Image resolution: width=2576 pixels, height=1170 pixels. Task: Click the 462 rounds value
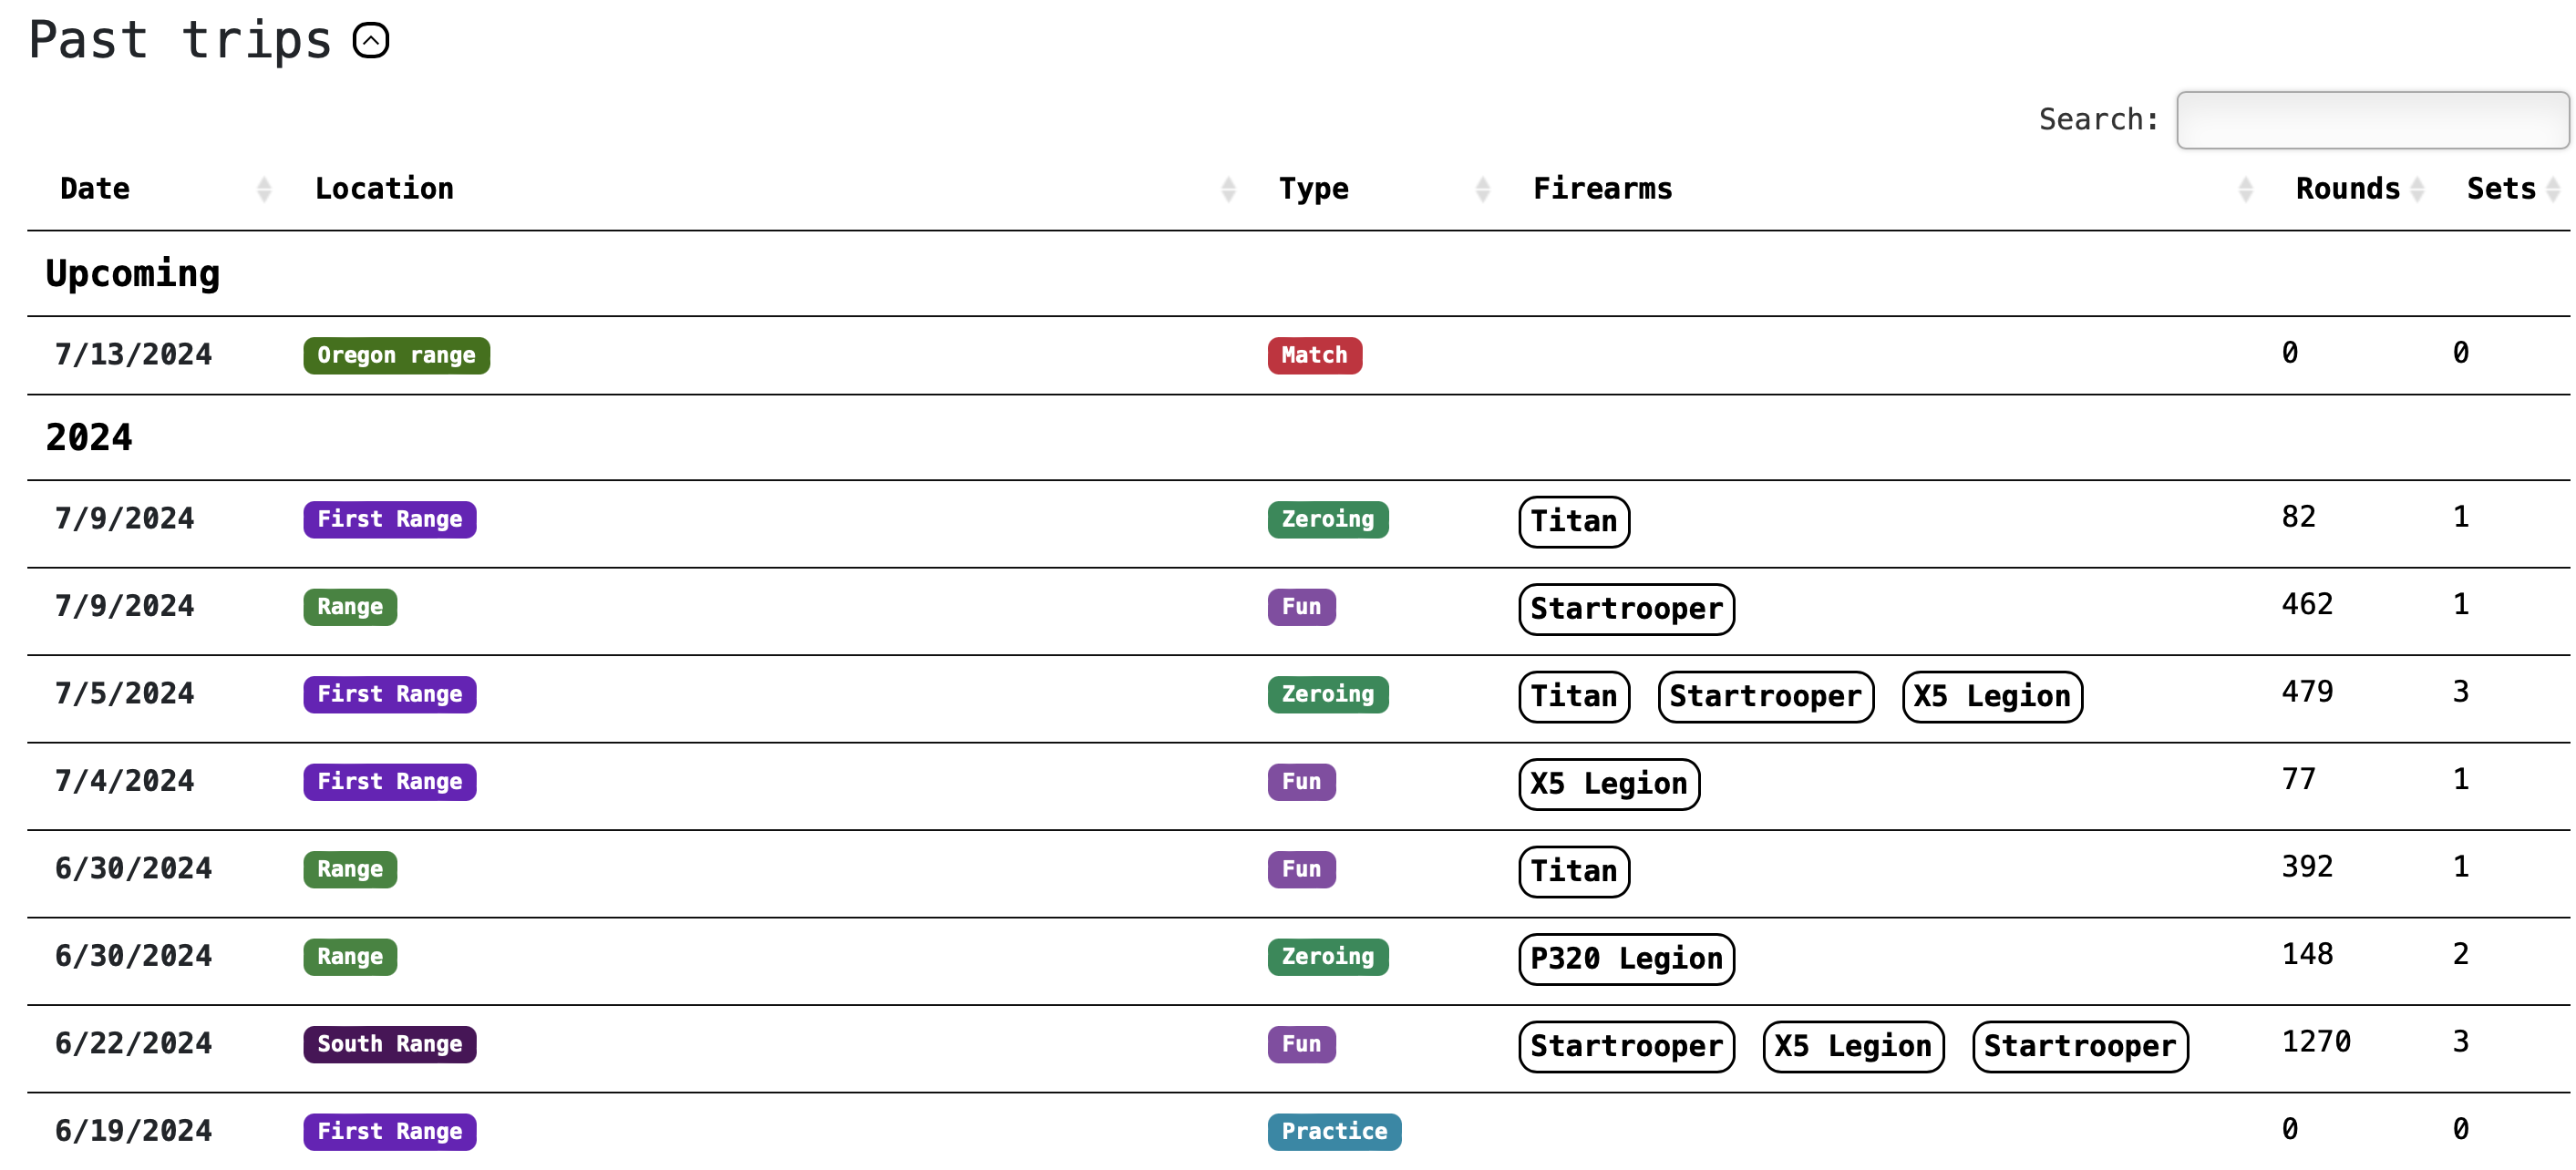2307,604
